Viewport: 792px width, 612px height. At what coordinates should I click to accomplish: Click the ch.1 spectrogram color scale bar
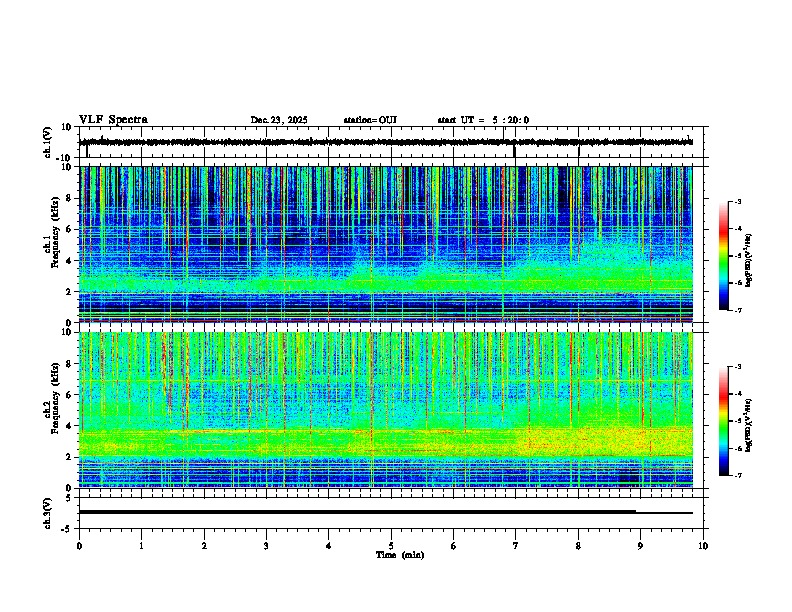click(x=723, y=256)
